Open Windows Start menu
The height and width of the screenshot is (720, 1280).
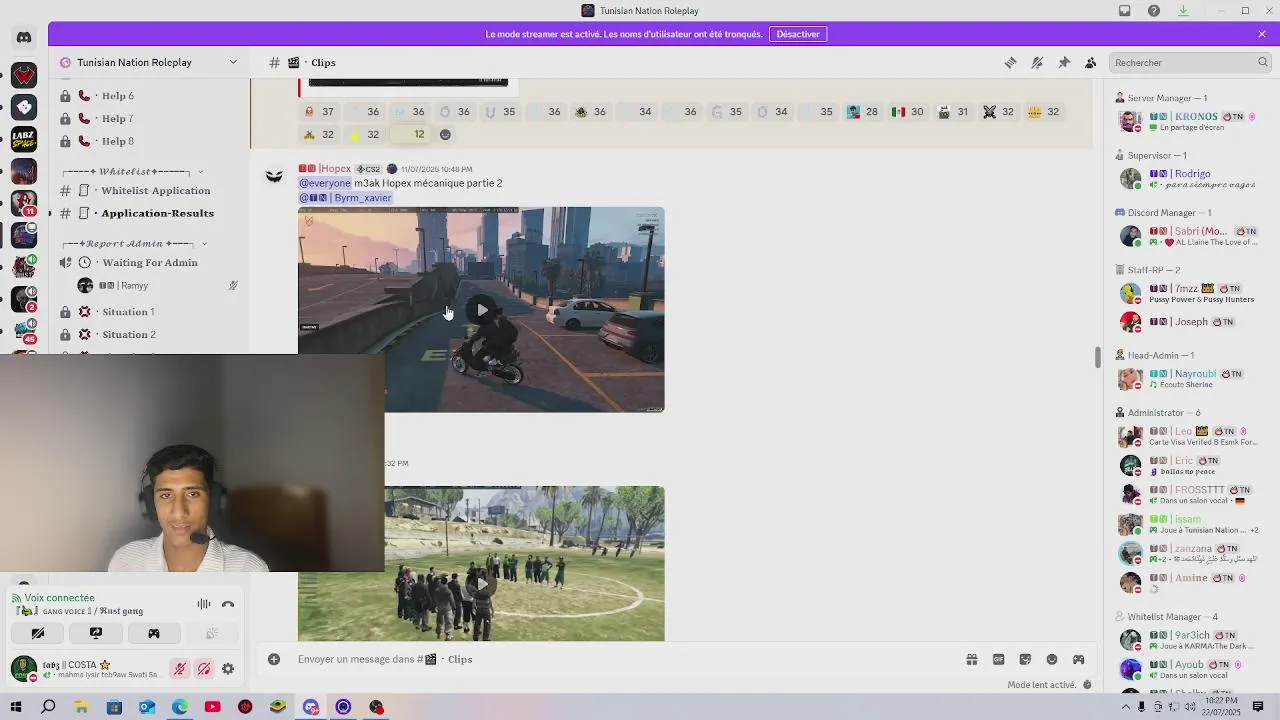coord(16,707)
